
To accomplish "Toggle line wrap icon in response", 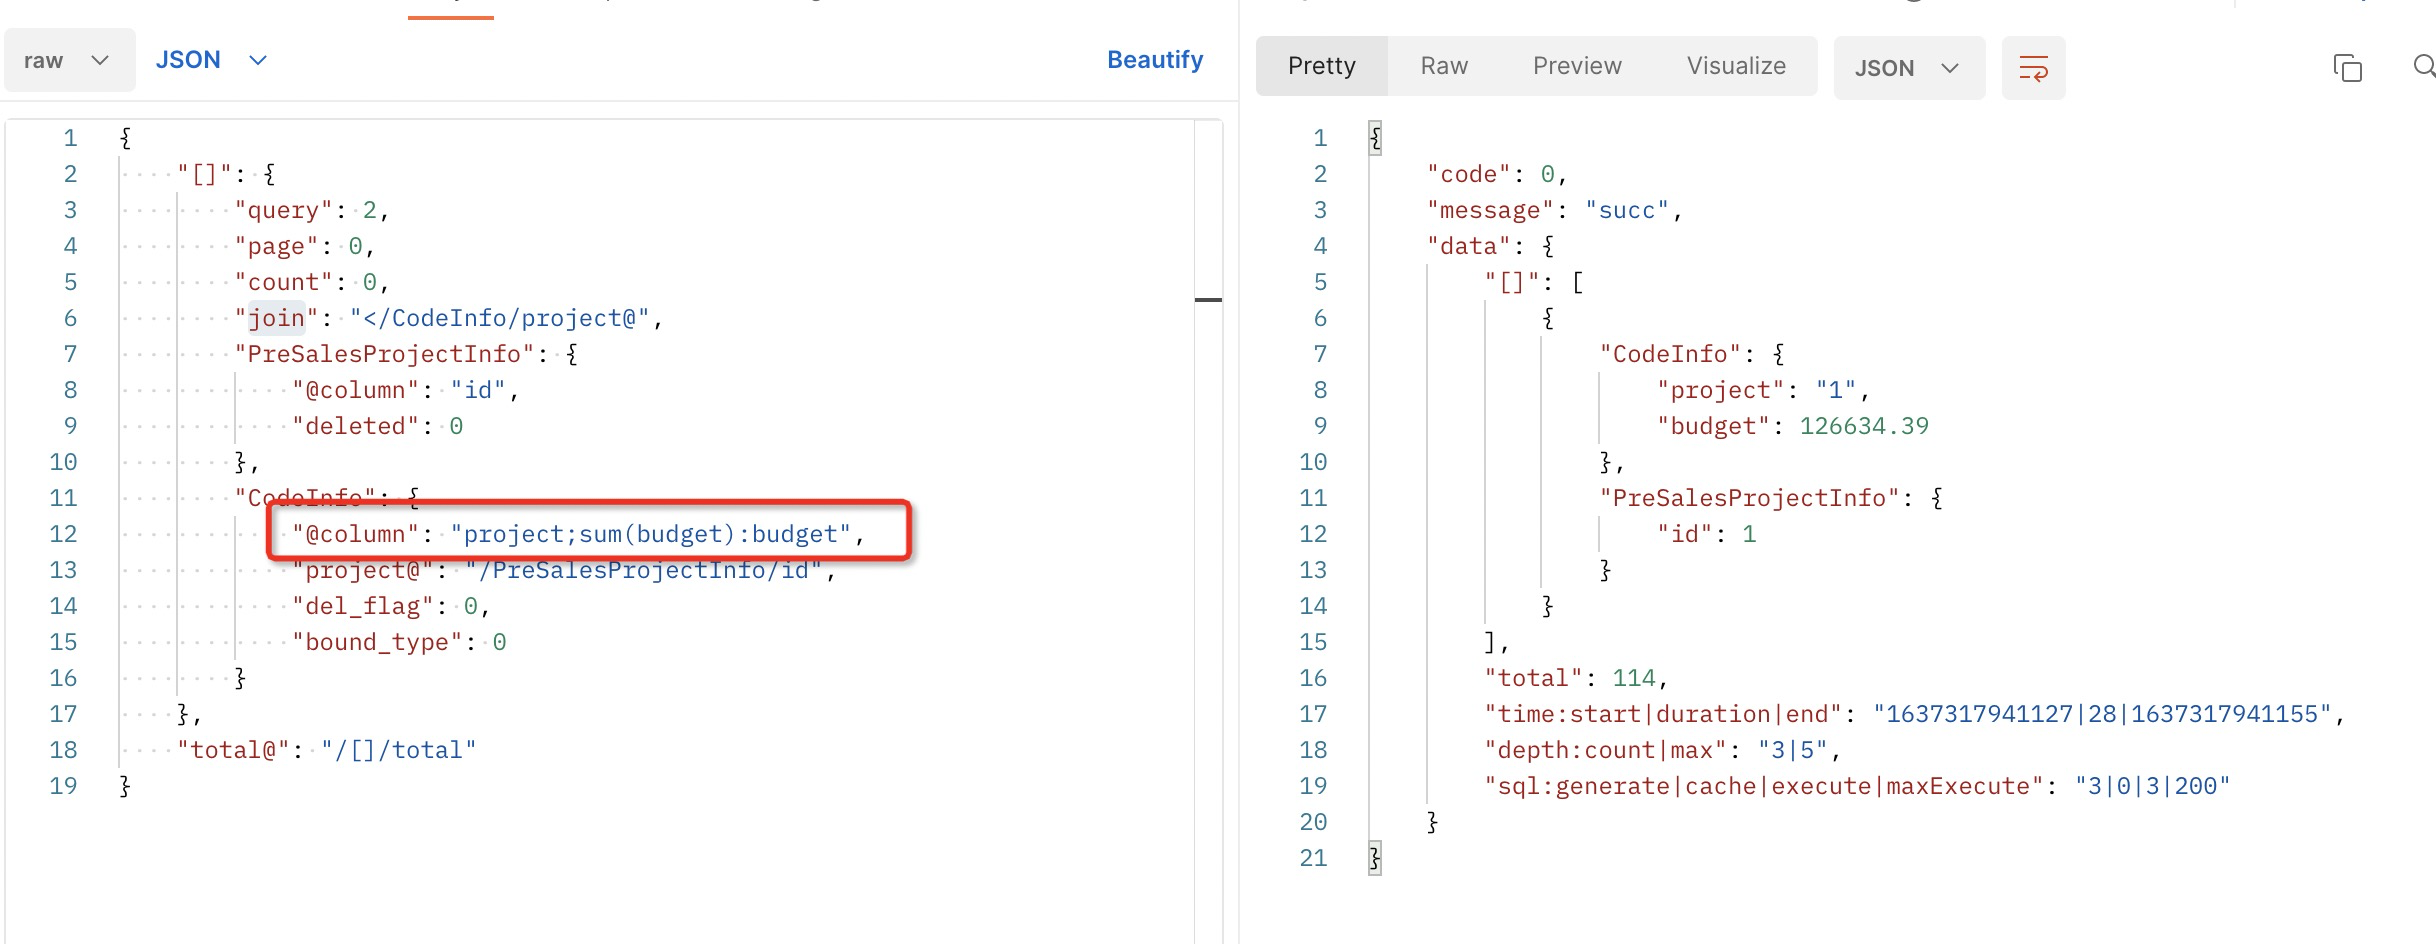I will [2033, 68].
